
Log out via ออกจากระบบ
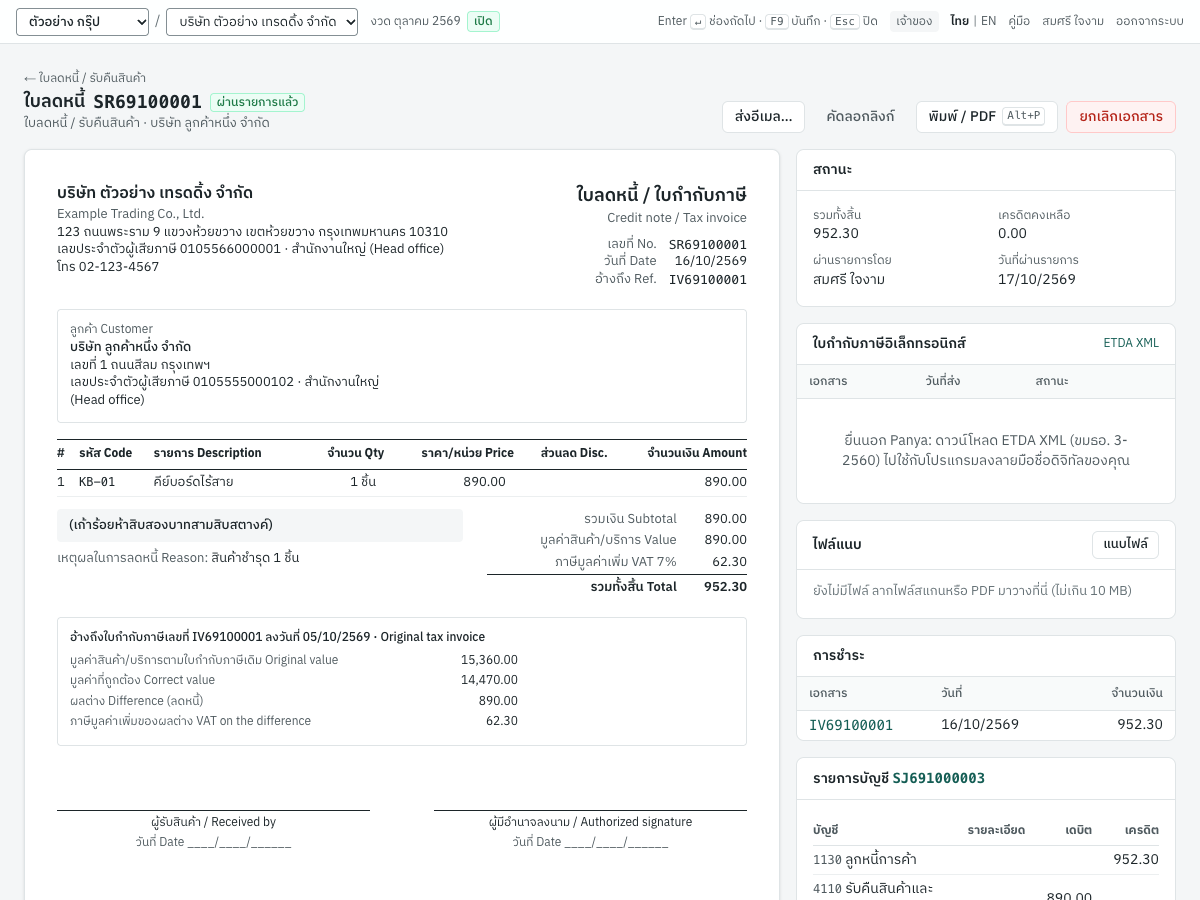pyautogui.click(x=1150, y=21)
